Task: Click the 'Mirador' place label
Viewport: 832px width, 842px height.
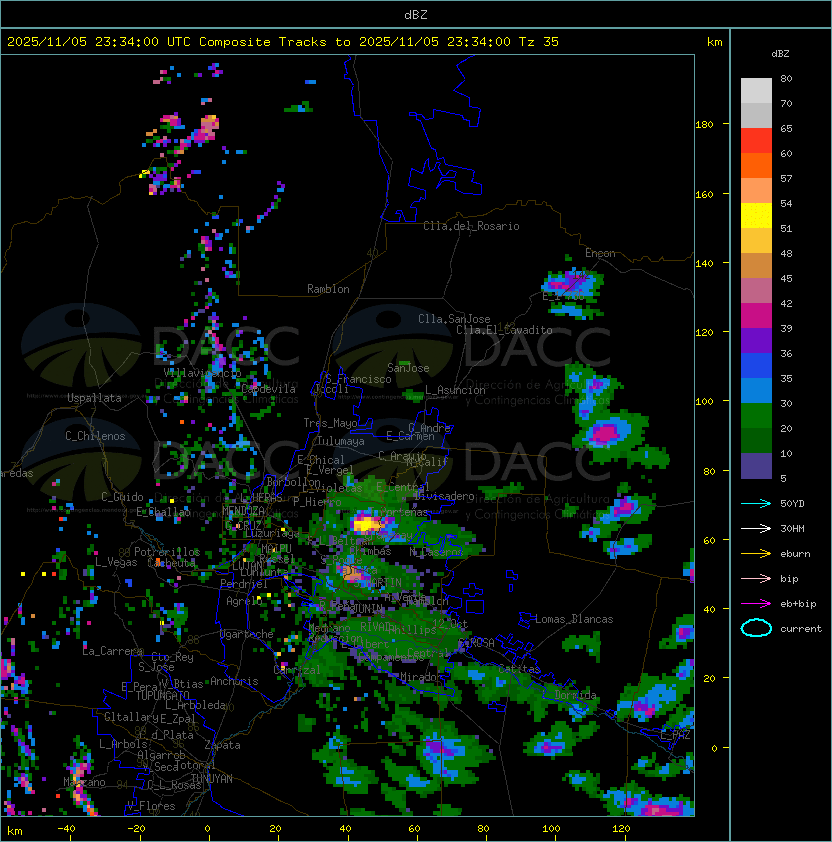Action: (x=421, y=677)
